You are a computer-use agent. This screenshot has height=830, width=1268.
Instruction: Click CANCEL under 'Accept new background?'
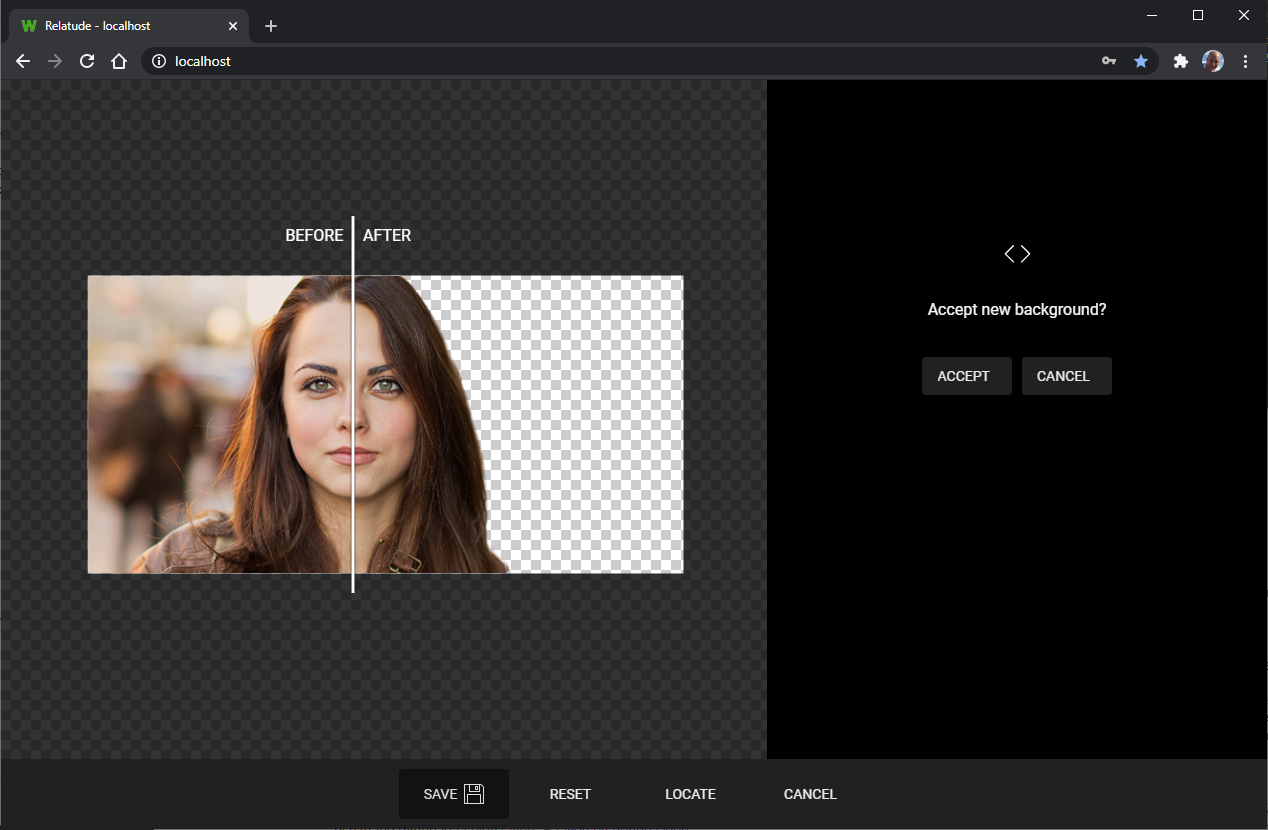pyautogui.click(x=1066, y=376)
